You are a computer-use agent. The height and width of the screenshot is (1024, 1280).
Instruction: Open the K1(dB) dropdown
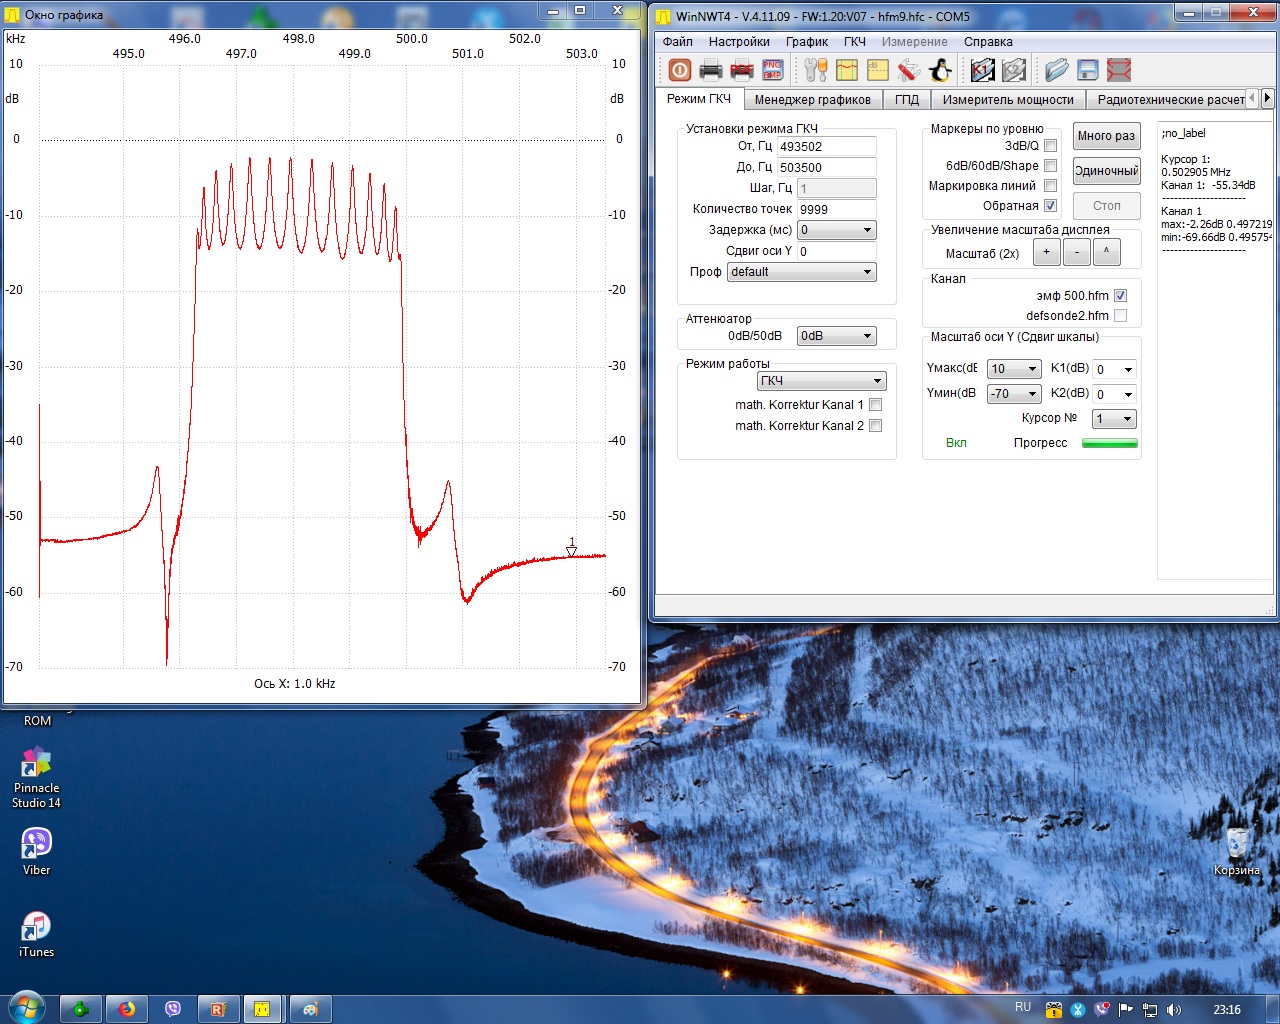point(1115,369)
